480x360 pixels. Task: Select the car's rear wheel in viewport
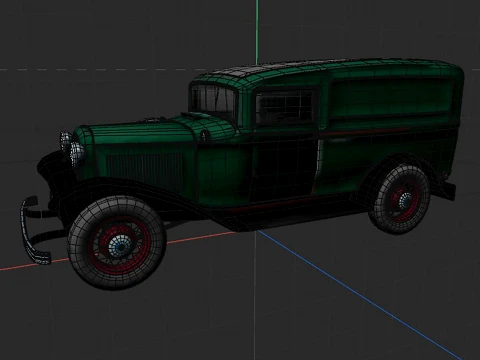click(400, 199)
